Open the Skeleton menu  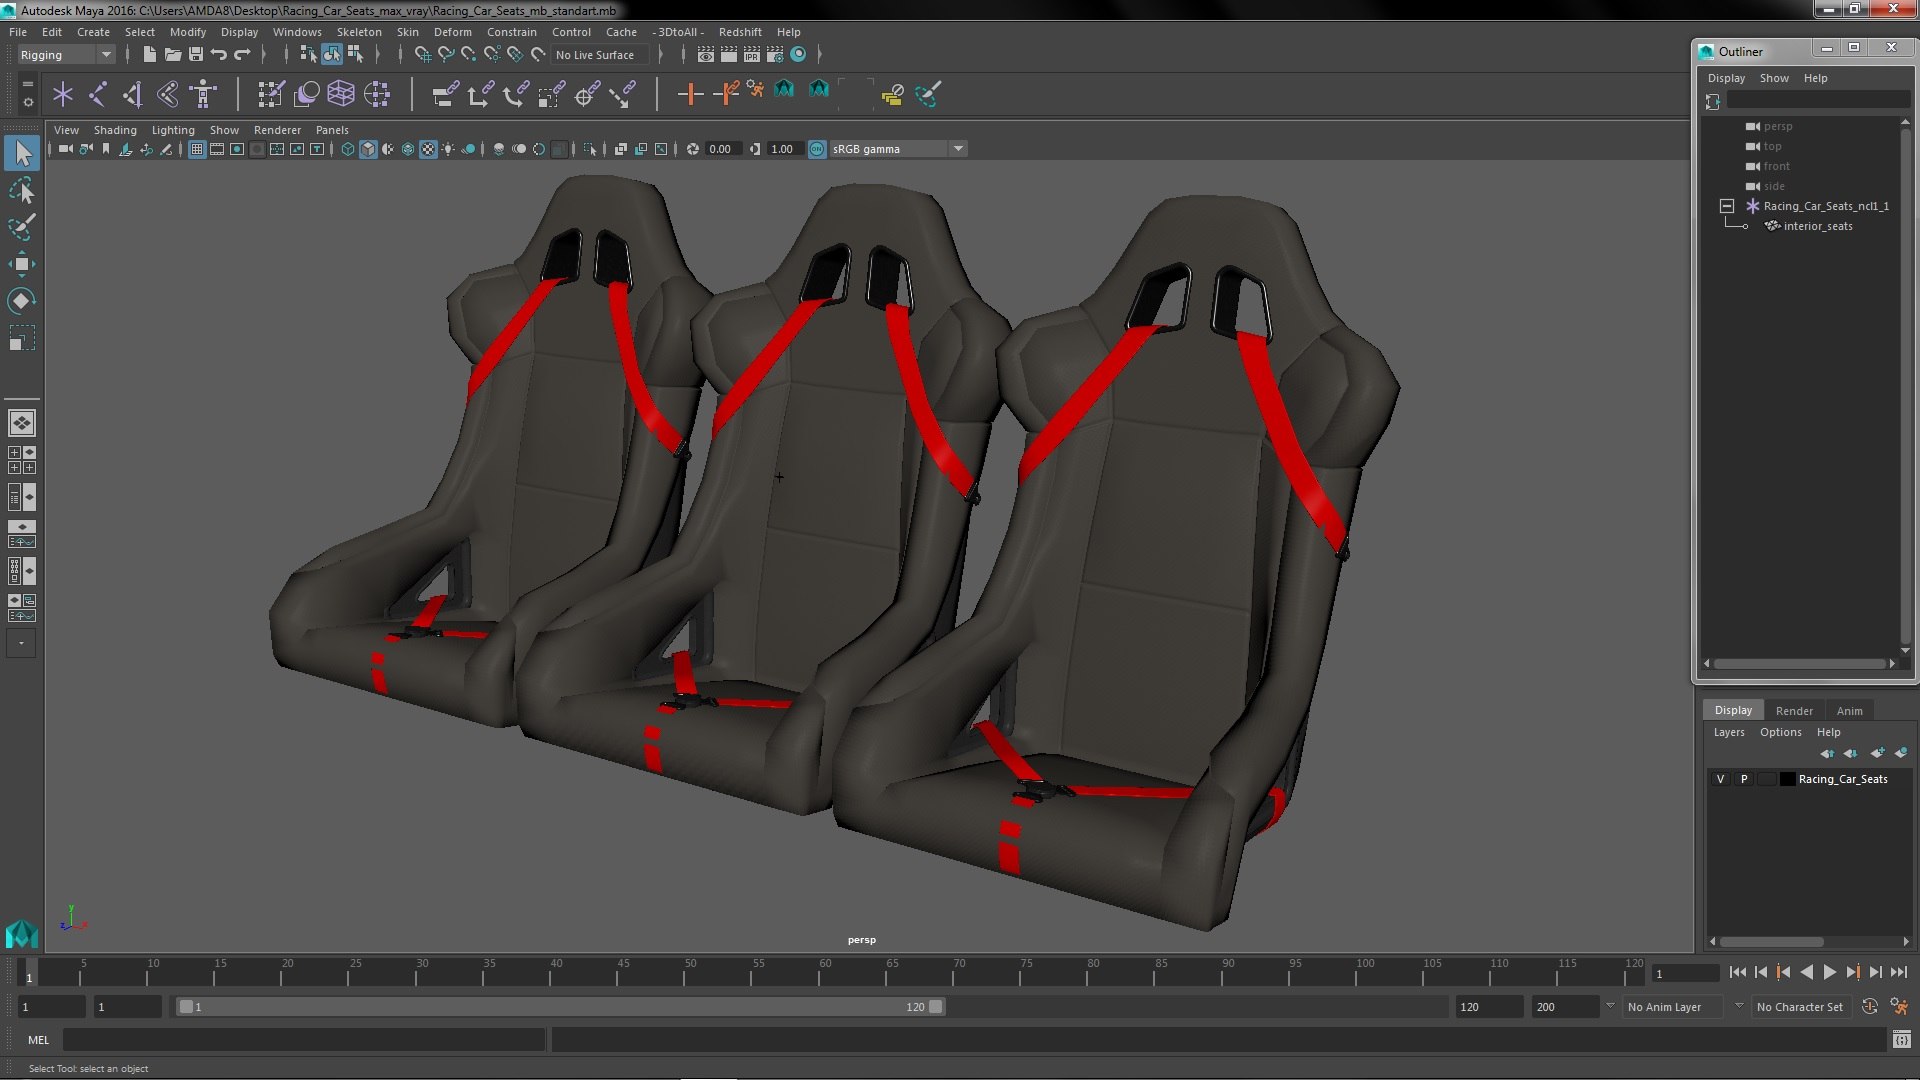(358, 32)
